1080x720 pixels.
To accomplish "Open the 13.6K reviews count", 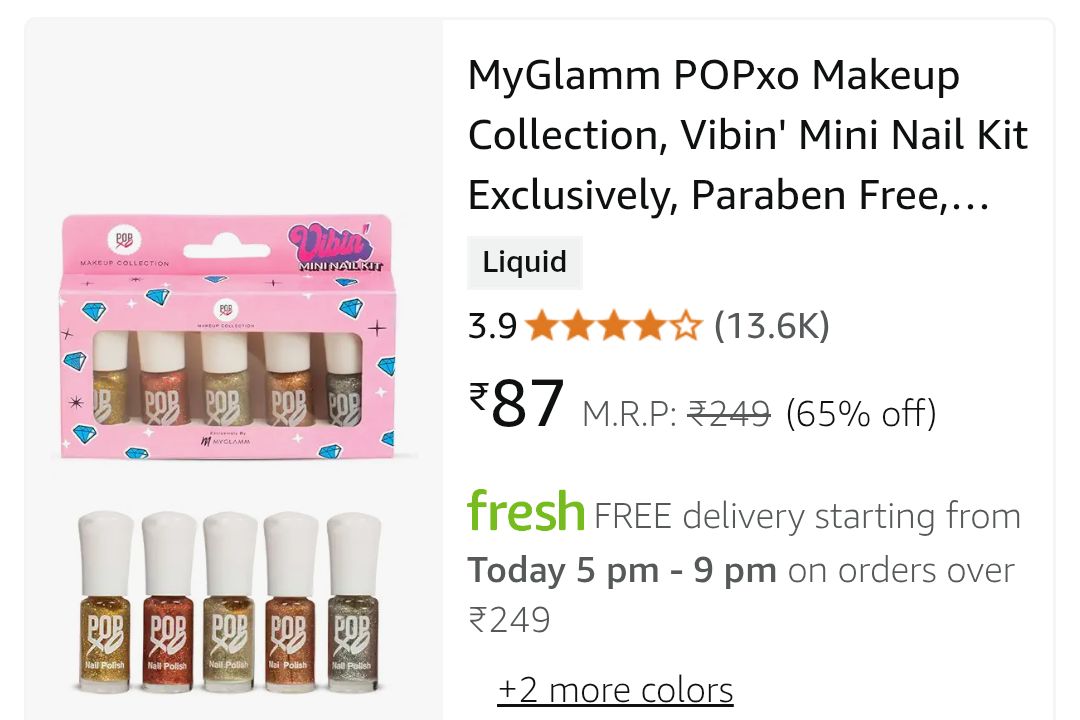I will (771, 326).
